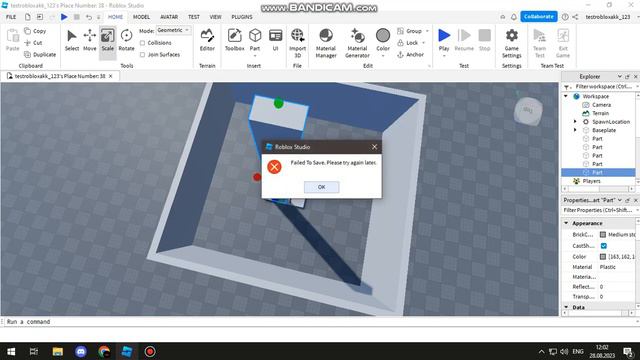Collapse the Data properties section
640x360 pixels.
566,307
